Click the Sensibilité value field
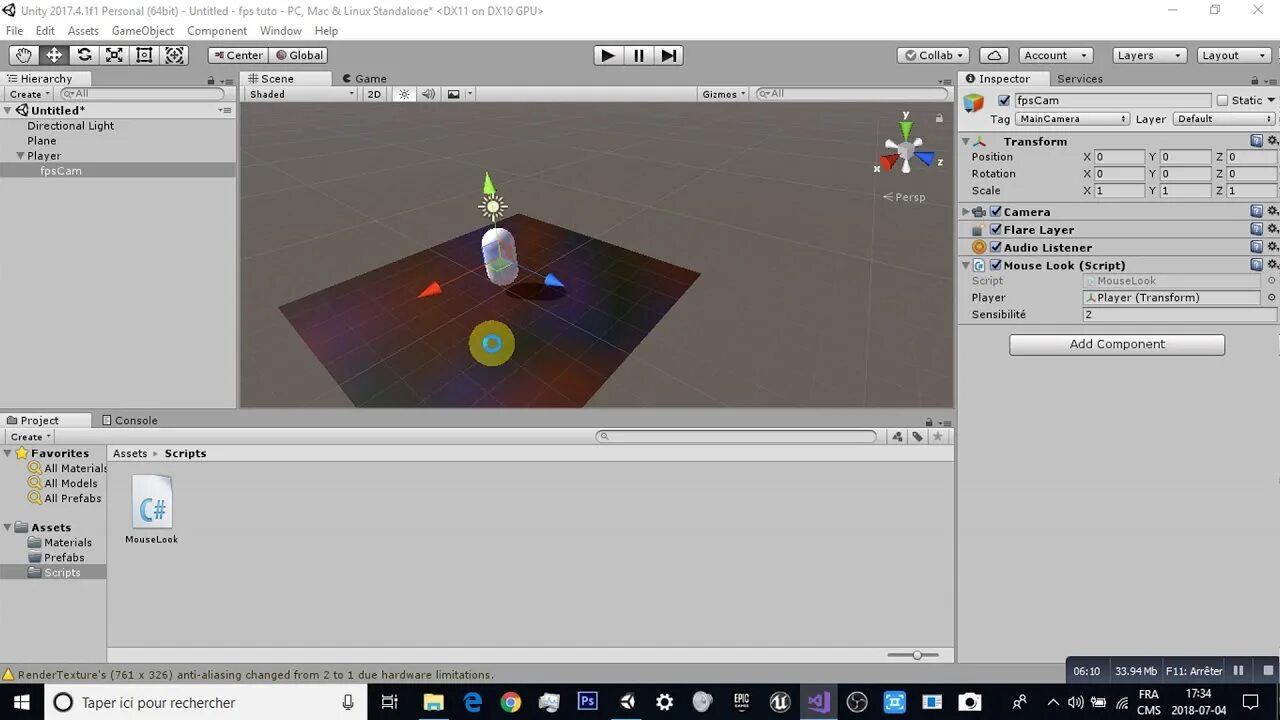This screenshot has height=720, width=1280. click(x=1180, y=314)
